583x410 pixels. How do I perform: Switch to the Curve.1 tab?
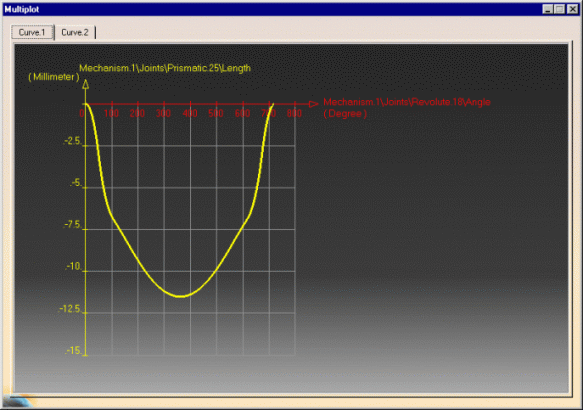tap(32, 32)
